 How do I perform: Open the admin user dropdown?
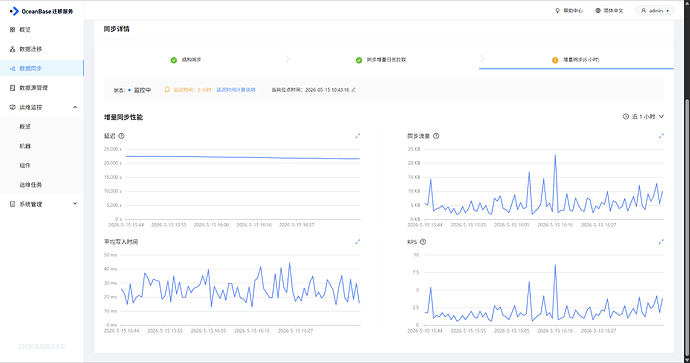pos(655,11)
